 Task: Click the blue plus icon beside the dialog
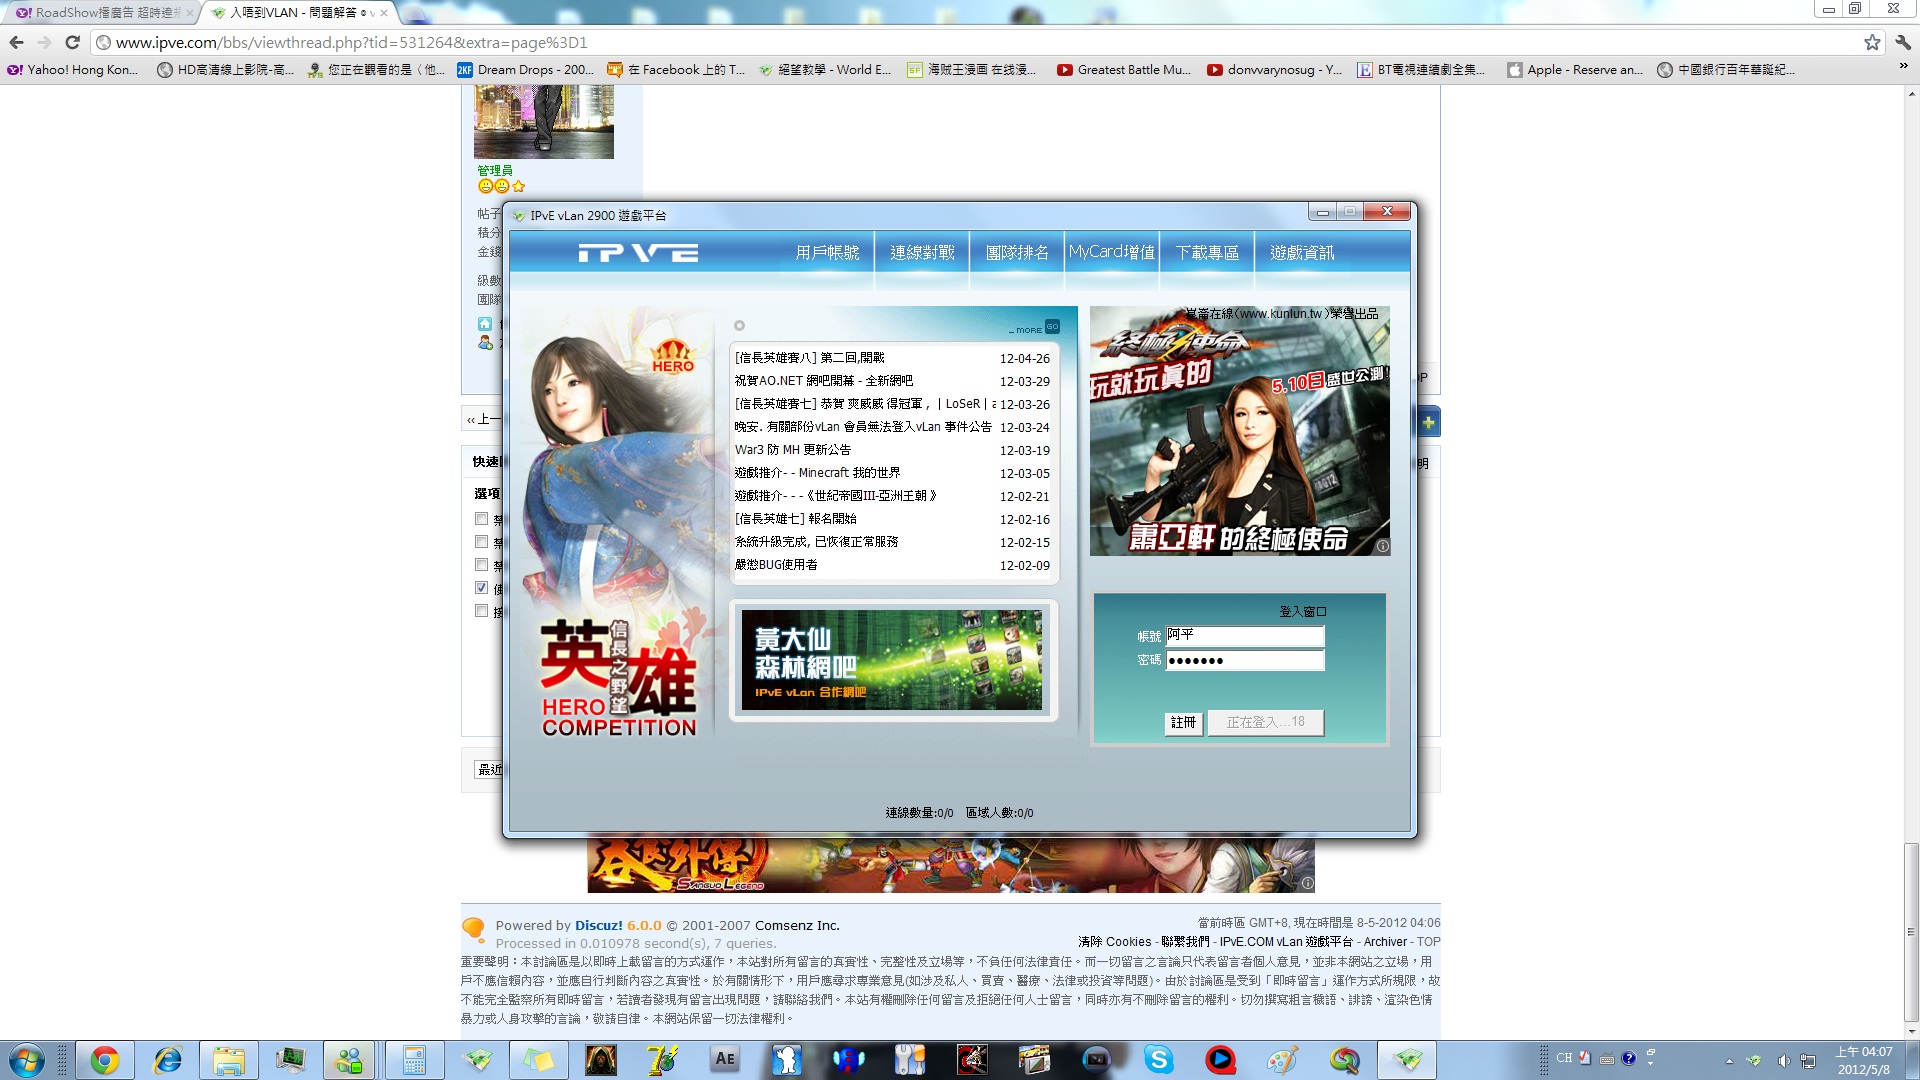[x=1428, y=422]
